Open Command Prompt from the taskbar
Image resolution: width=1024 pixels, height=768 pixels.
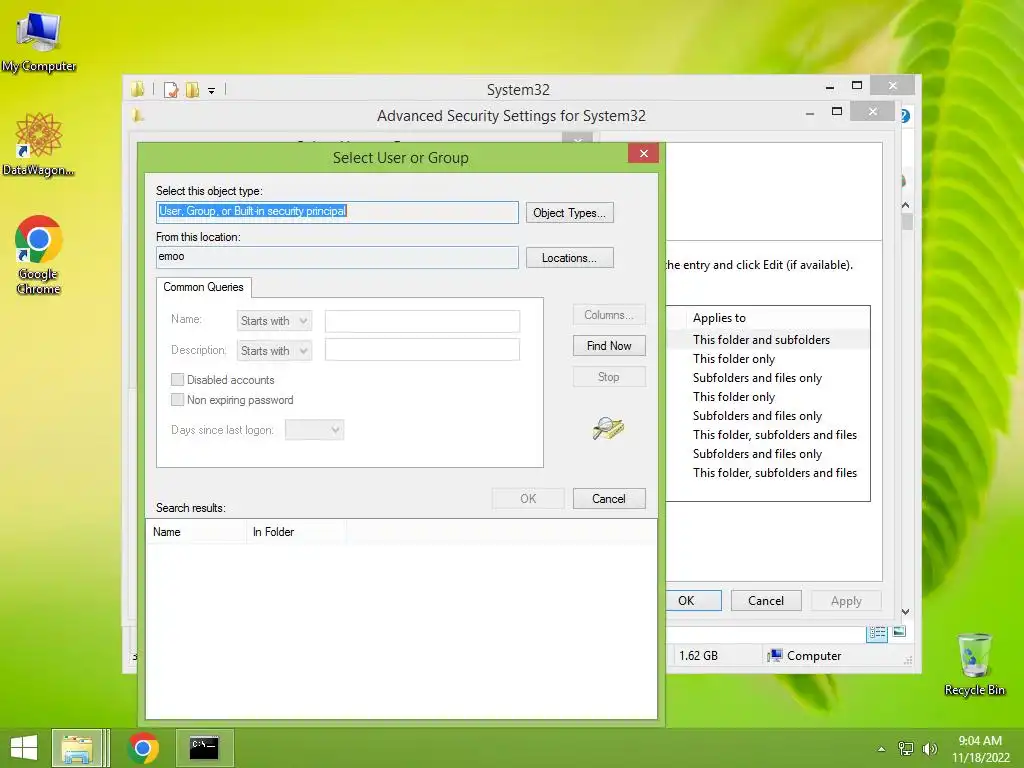tap(204, 748)
